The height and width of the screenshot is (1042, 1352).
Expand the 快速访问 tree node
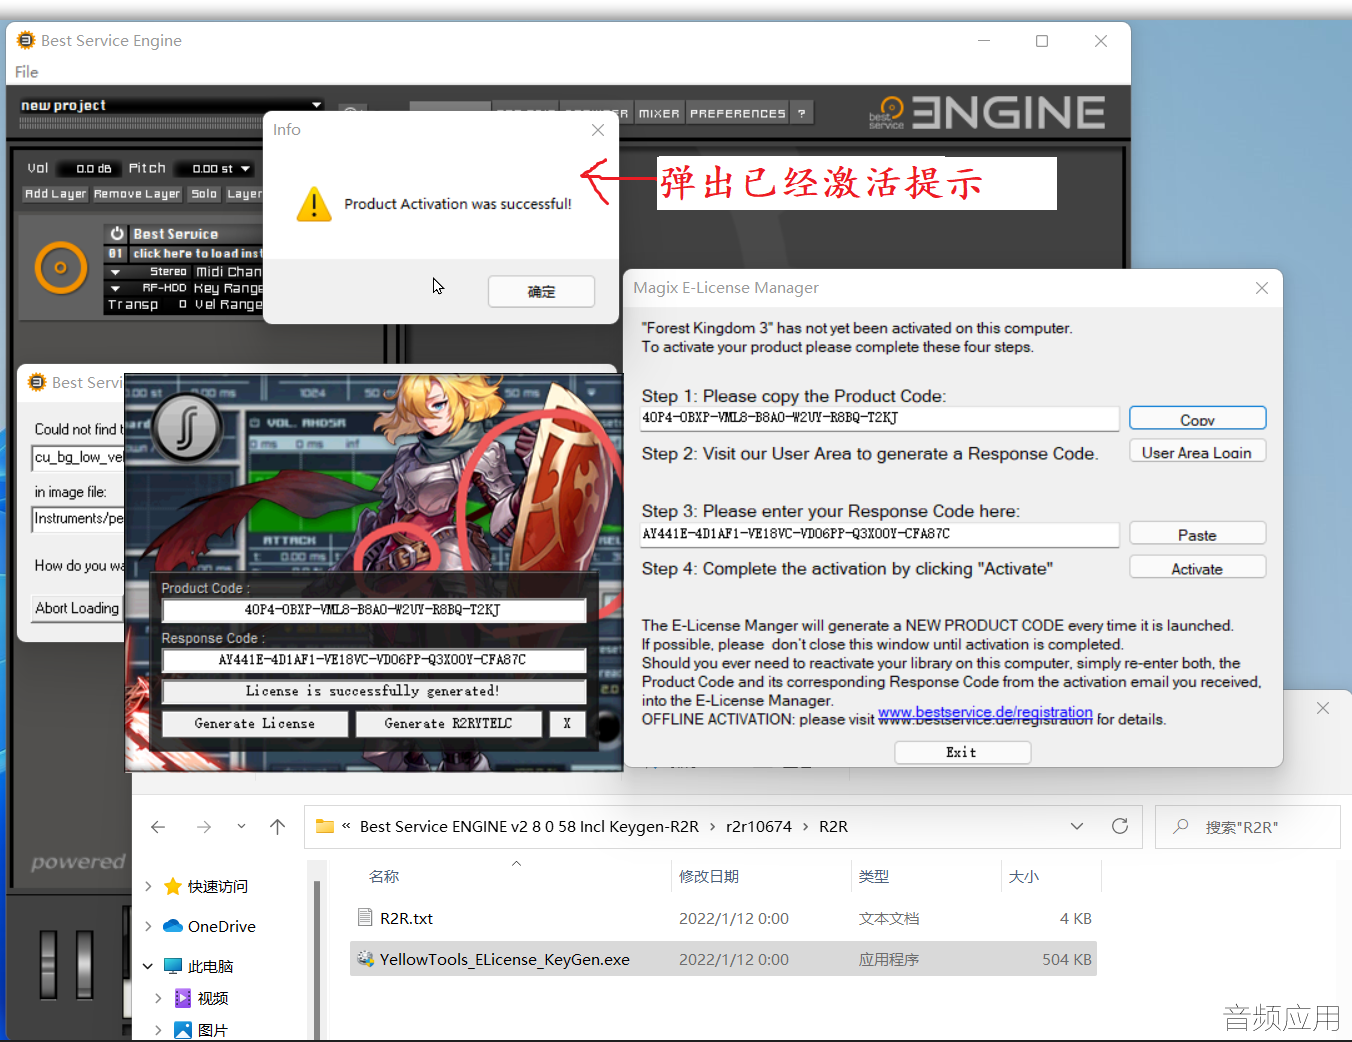click(x=148, y=887)
